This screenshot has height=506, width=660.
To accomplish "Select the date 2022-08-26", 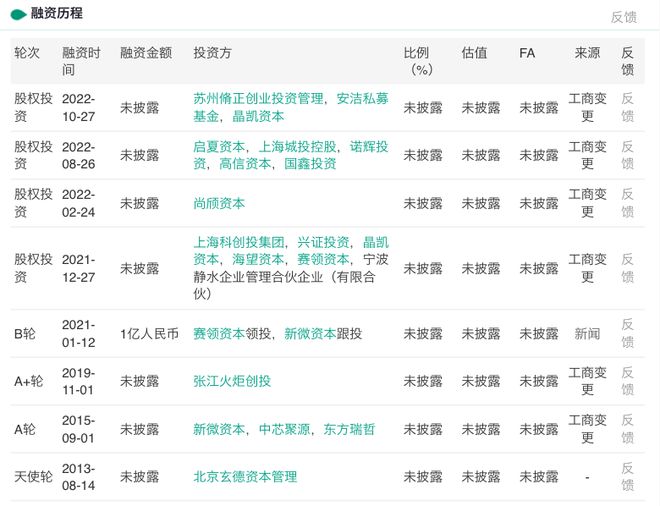I will tap(79, 155).
